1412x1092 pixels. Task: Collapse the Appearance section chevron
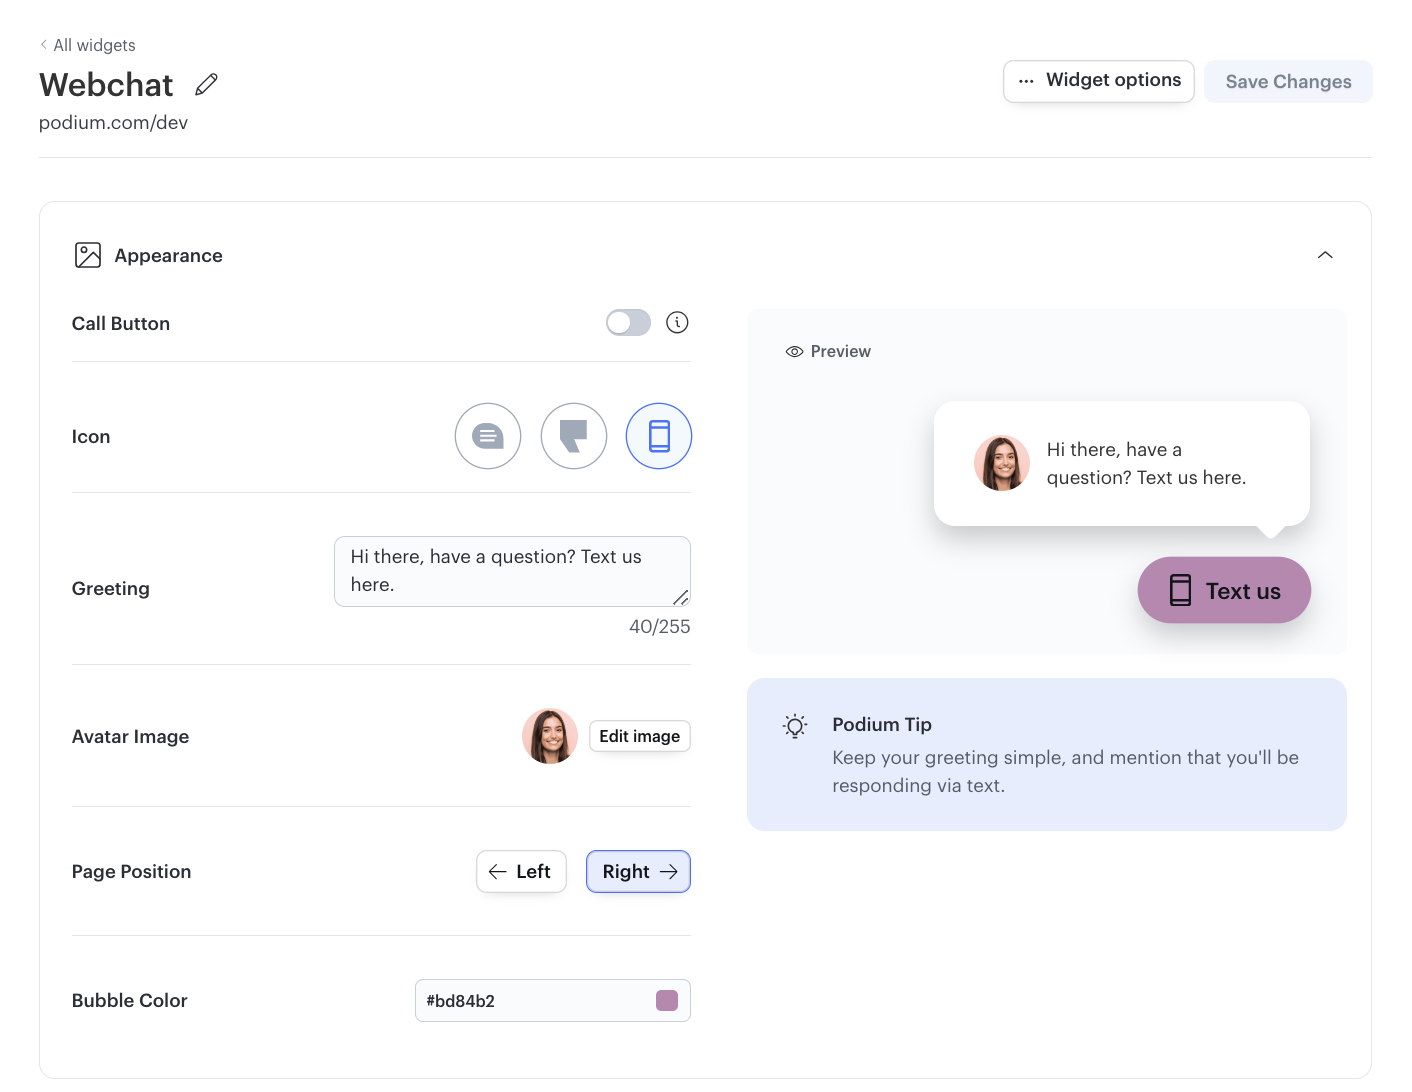coord(1325,255)
